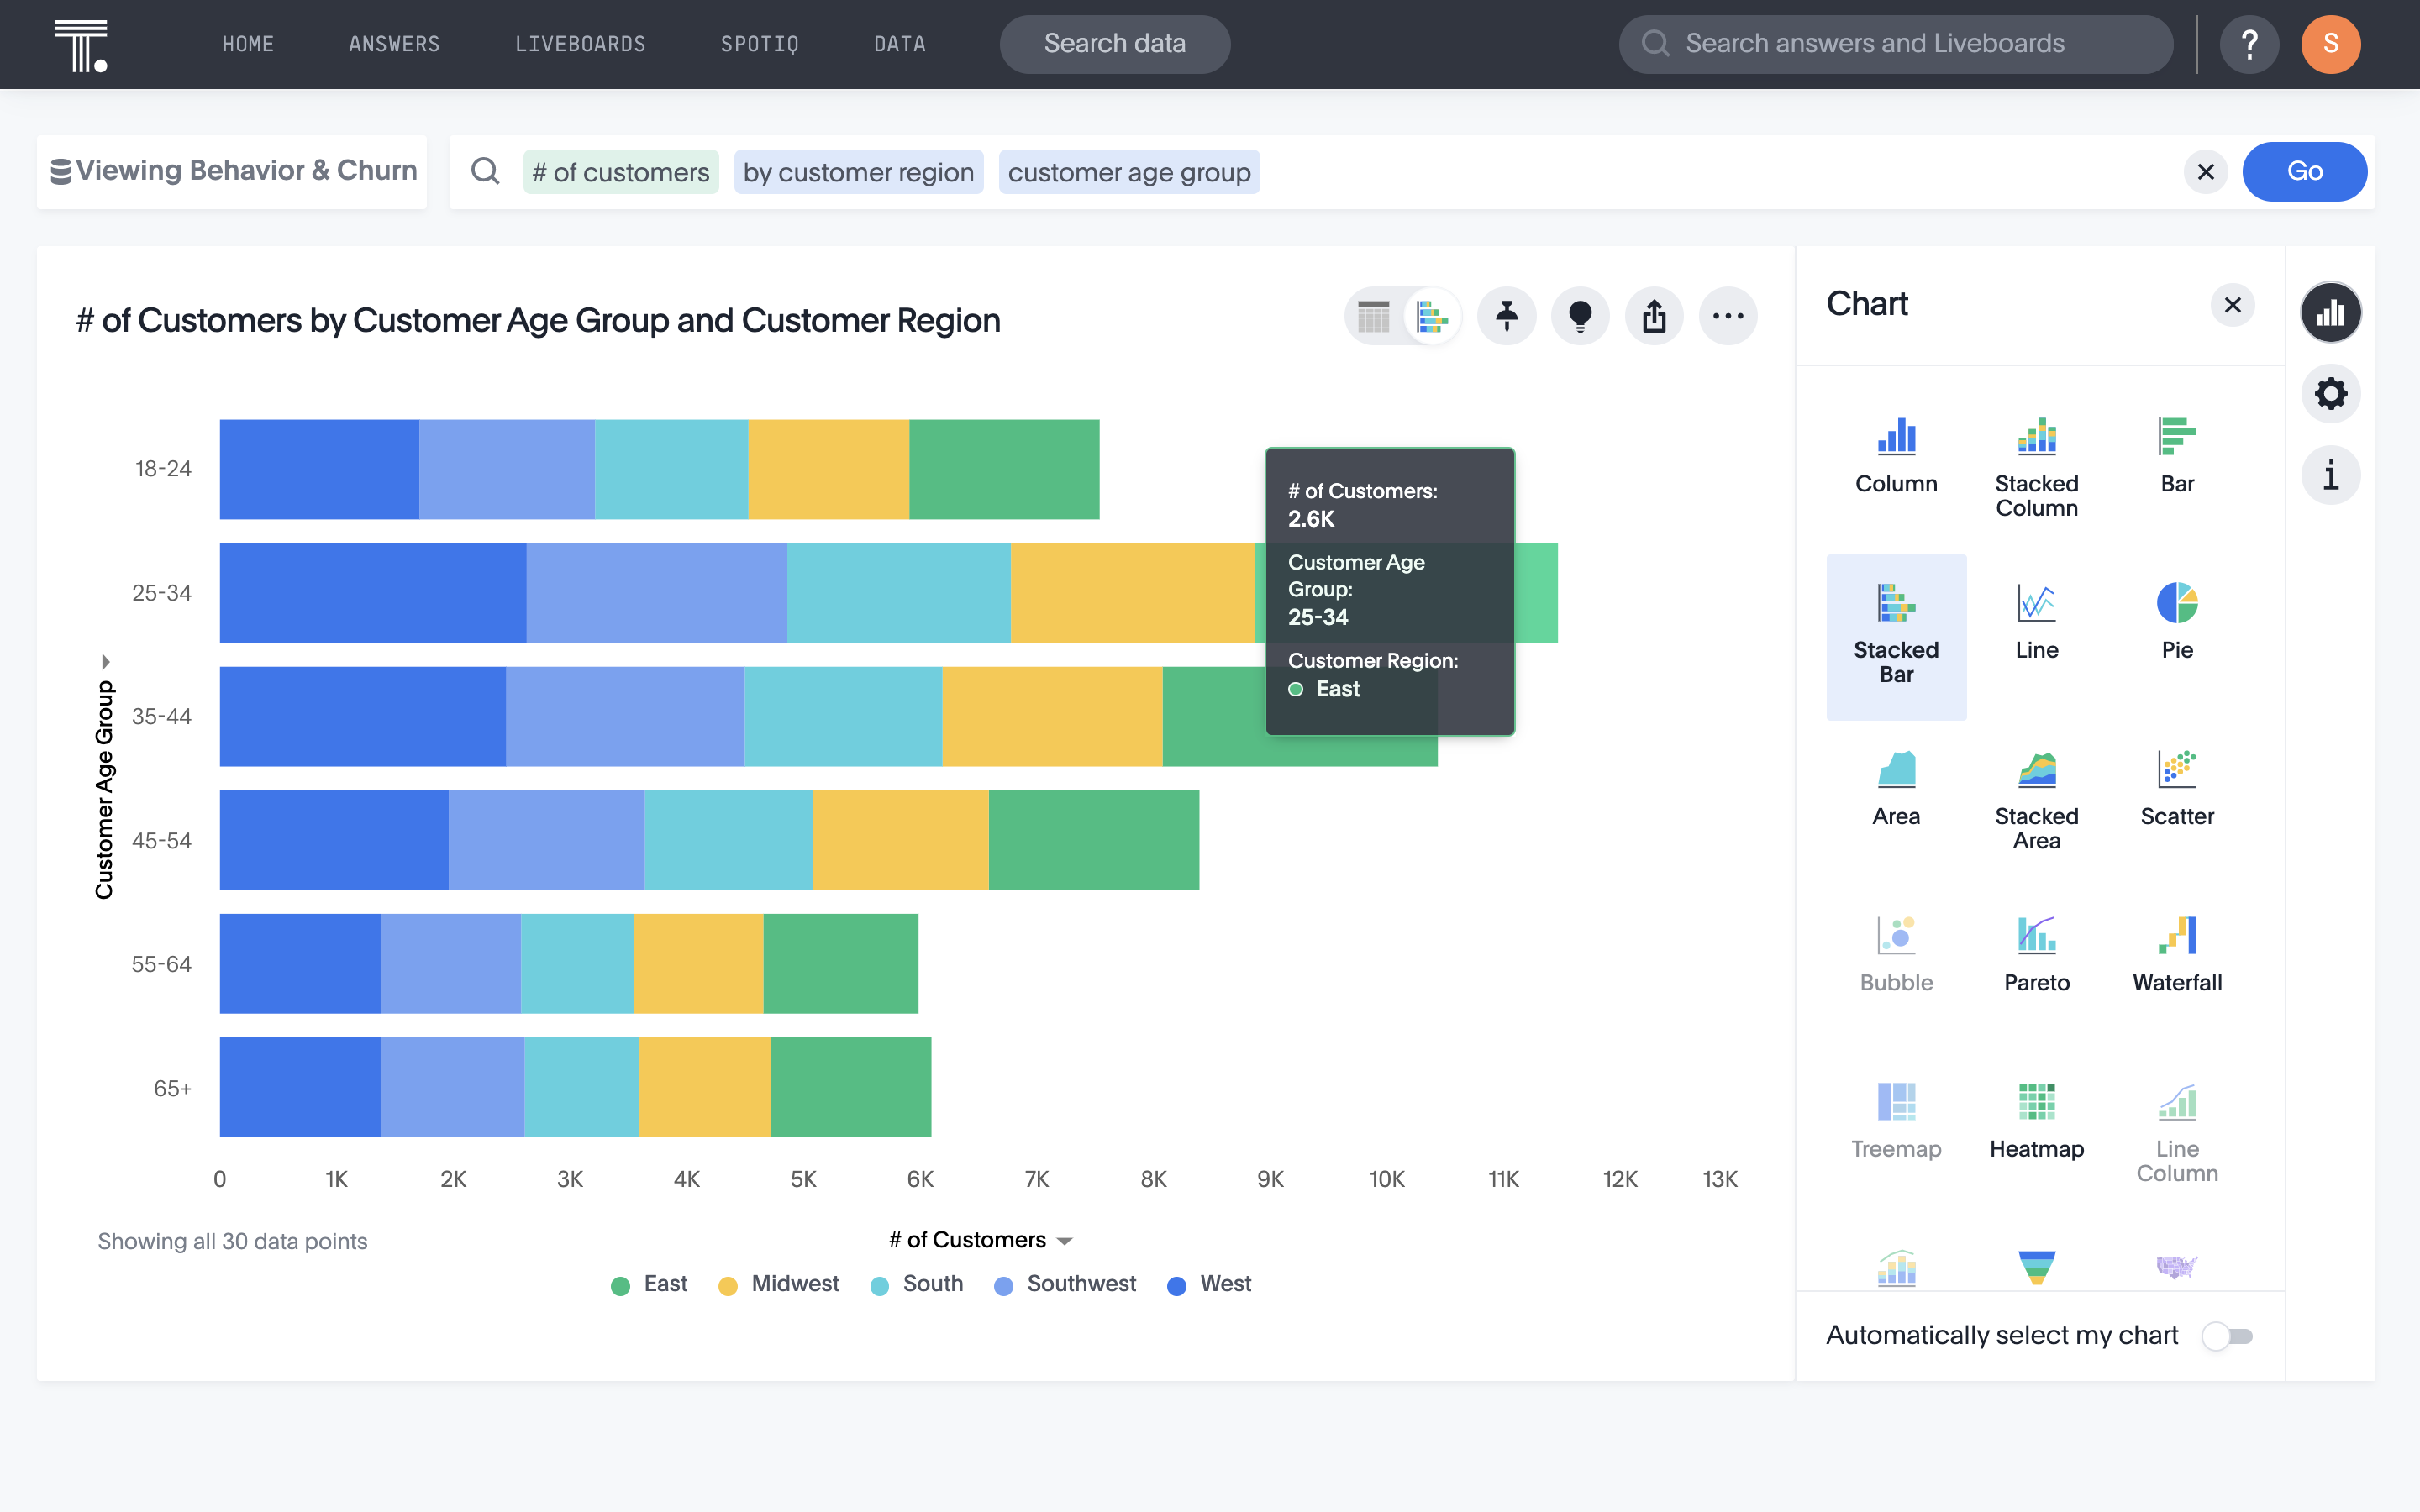Screen dimensions: 2420x1512
Task: Open chart configuration with the gear icon
Action: [x=2332, y=393]
